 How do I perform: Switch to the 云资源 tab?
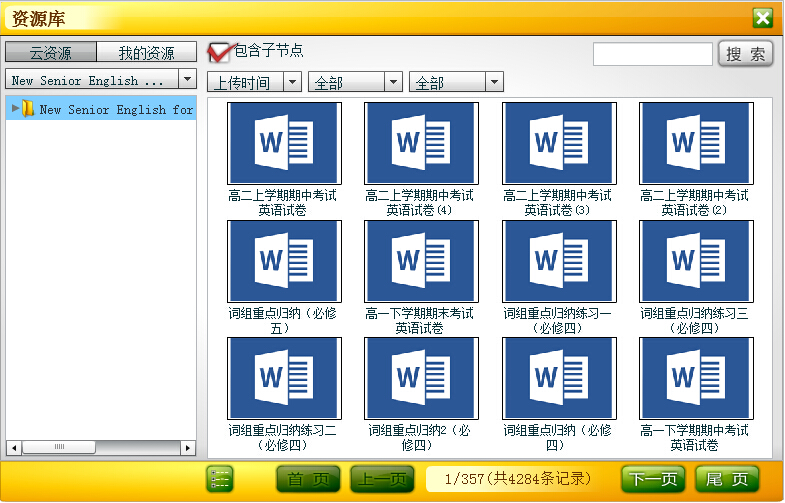[x=50, y=53]
